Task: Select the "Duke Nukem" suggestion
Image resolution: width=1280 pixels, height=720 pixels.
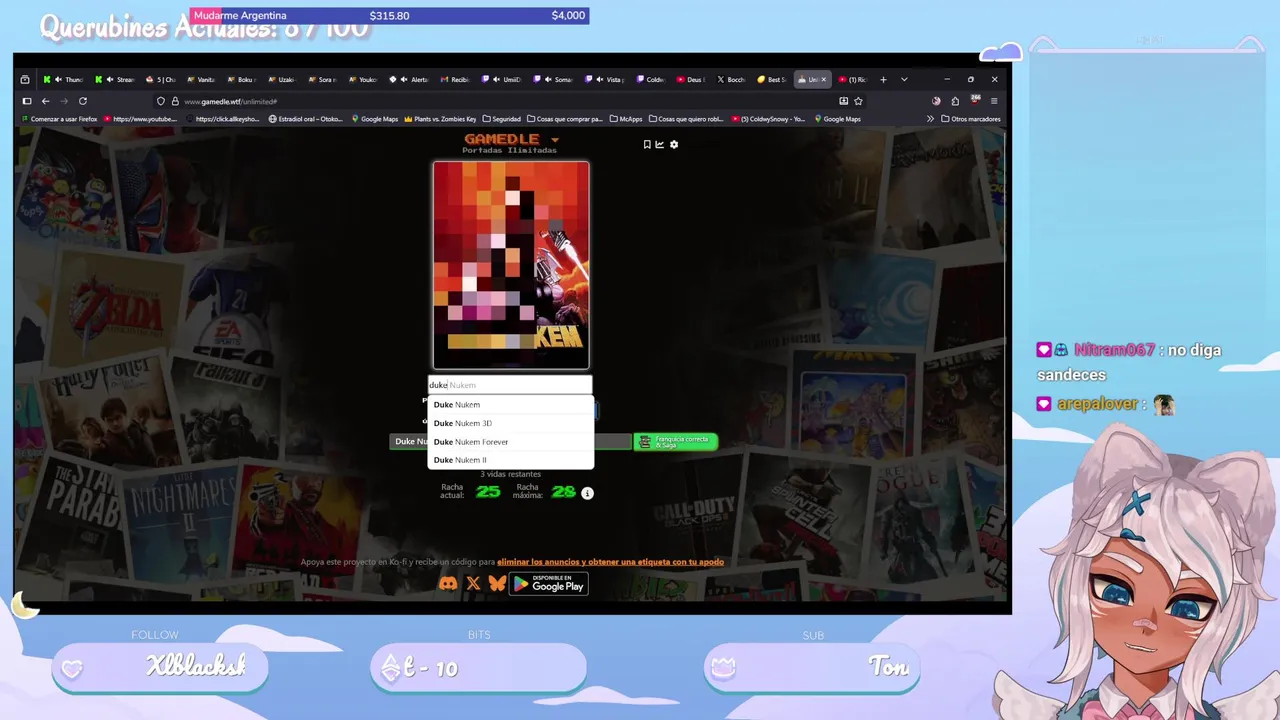Action: click(x=511, y=405)
